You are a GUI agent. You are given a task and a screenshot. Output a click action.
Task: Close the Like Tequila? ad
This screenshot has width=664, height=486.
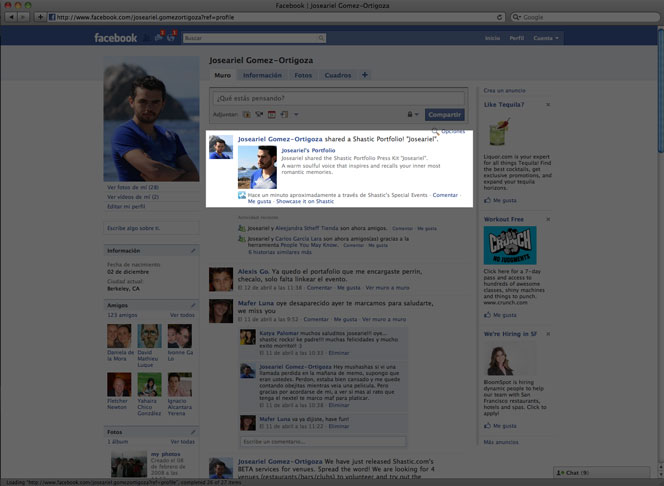(x=548, y=105)
